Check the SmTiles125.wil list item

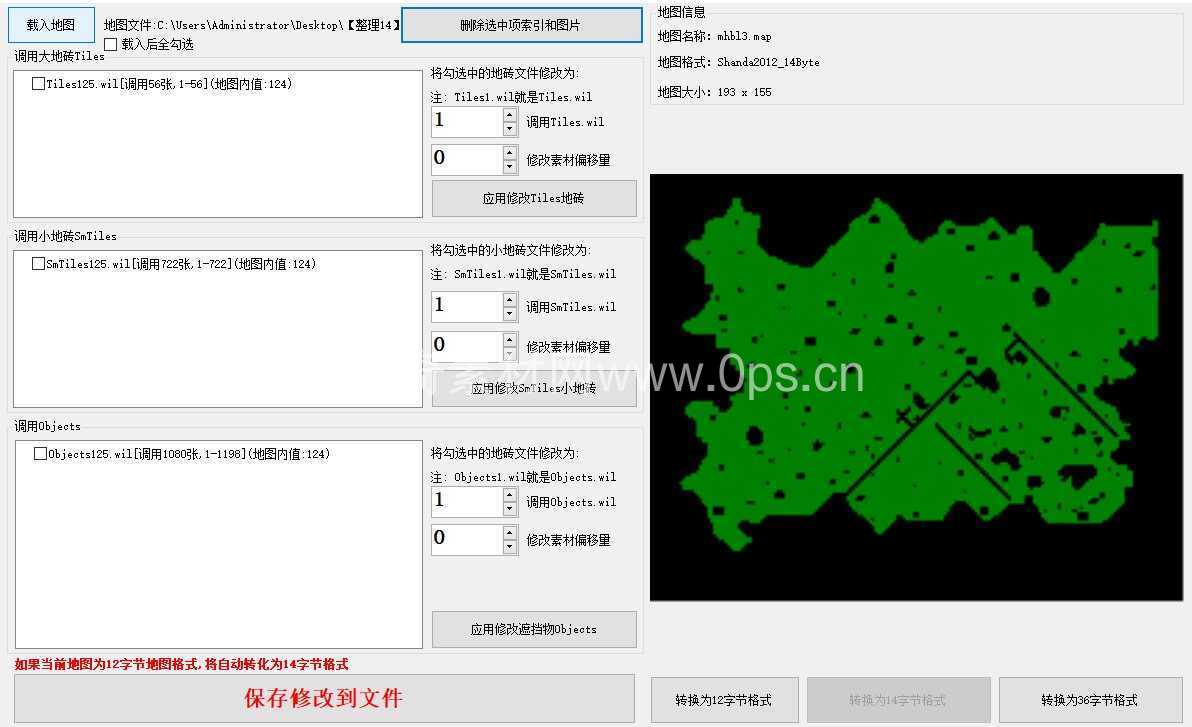(38, 265)
